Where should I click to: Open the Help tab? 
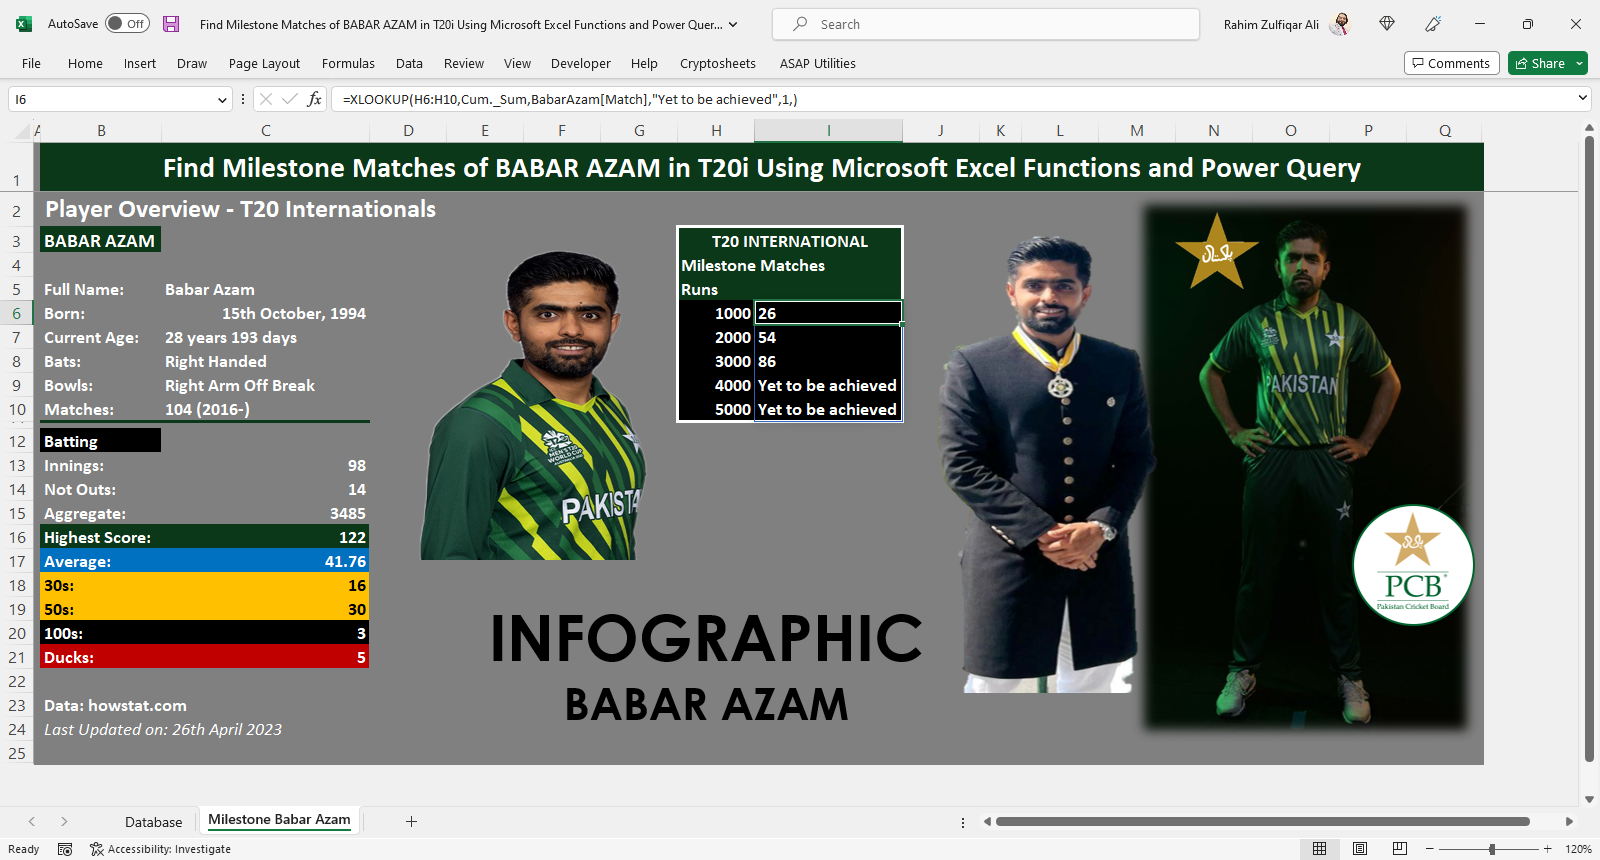(644, 63)
